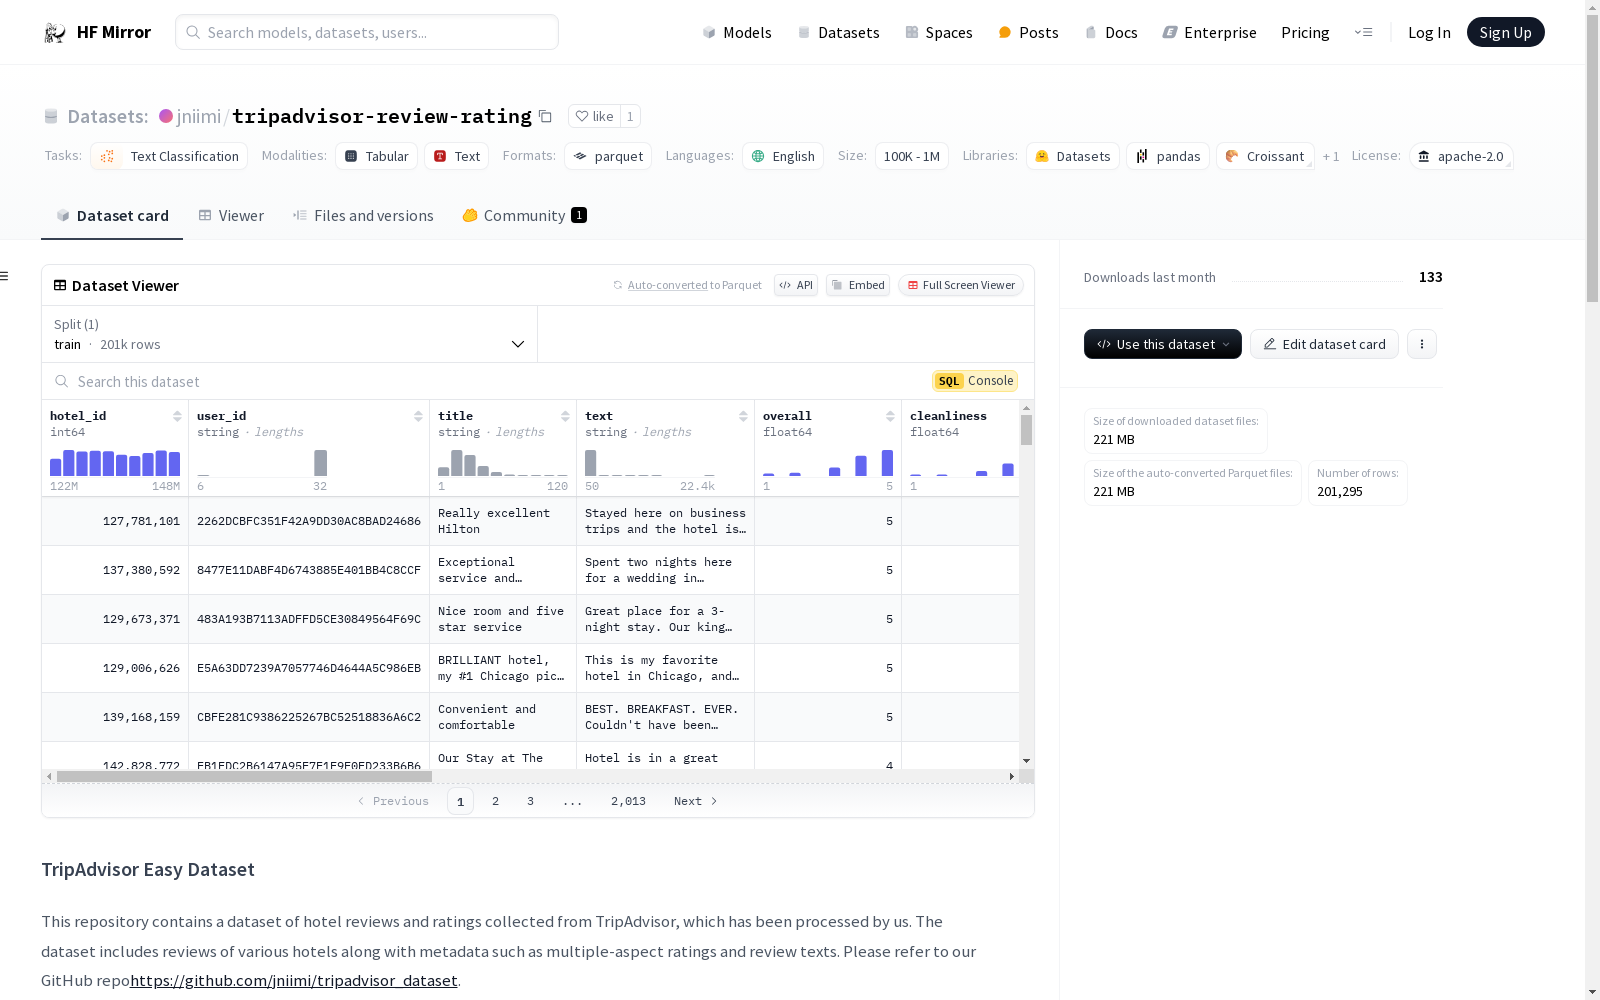Open the more navigation menu icon

(1363, 32)
